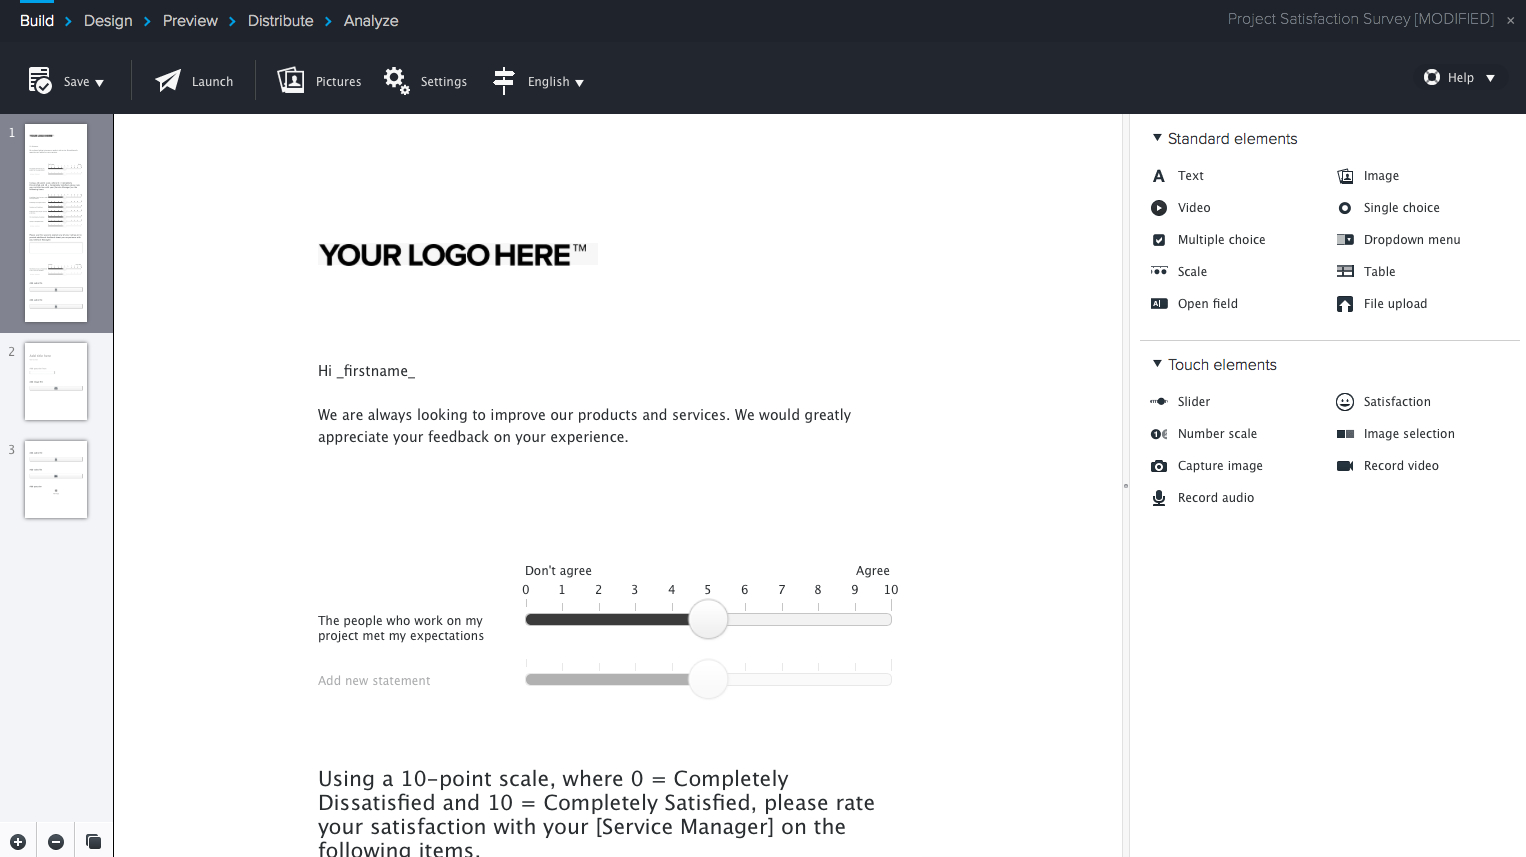Select the Table element icon
The image size is (1526, 857).
[x=1345, y=271]
